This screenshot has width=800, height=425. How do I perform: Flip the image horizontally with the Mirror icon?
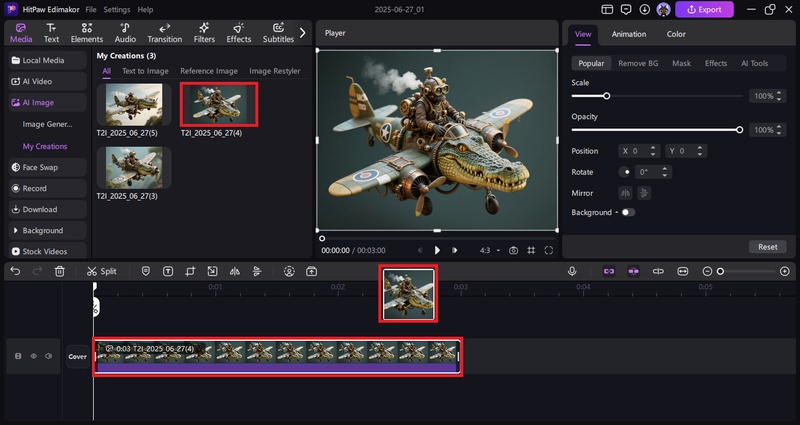click(x=626, y=193)
